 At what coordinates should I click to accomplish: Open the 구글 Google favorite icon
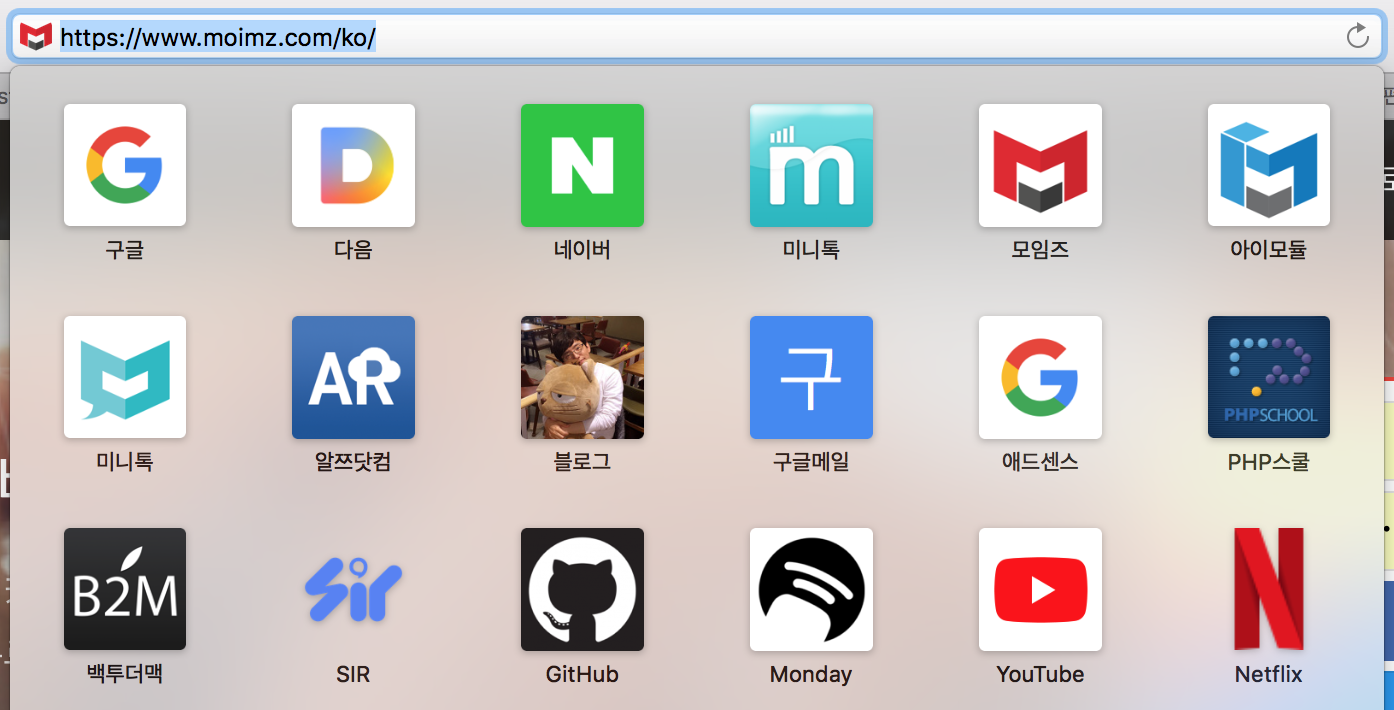pos(125,165)
